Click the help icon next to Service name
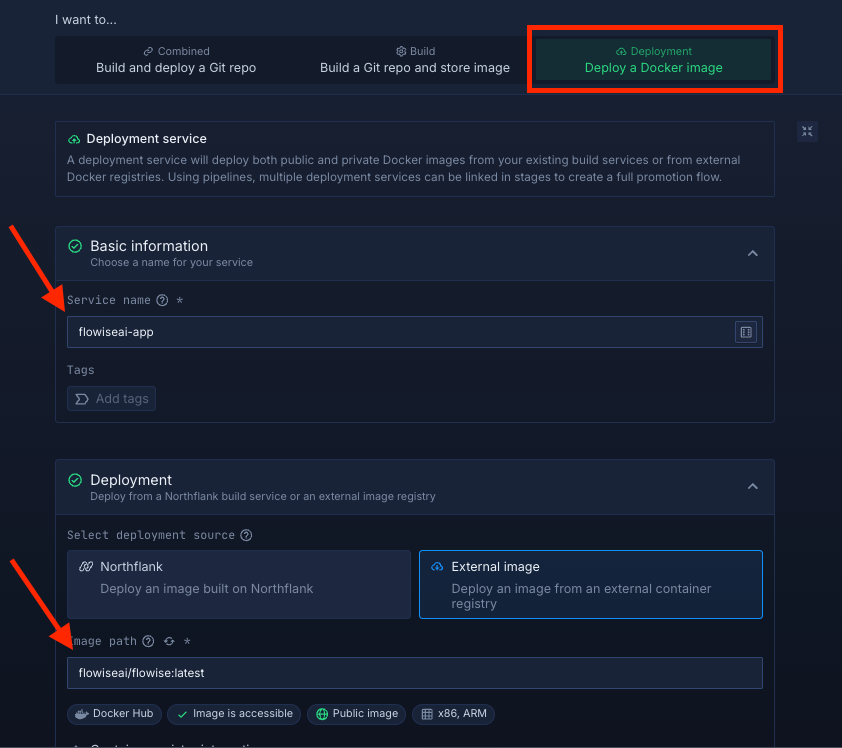The image size is (842, 748). point(162,300)
